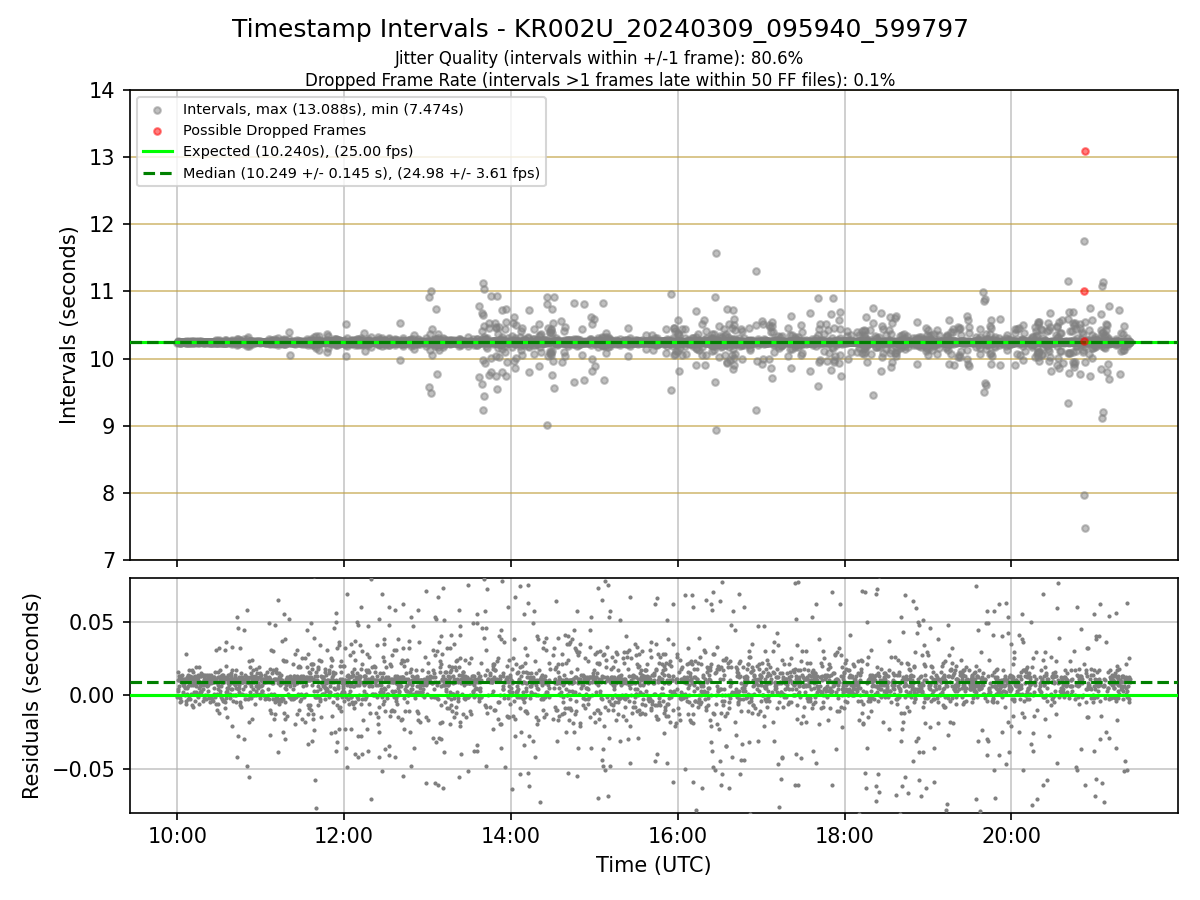Click the 'Expected (10.240s), (25.00 fps)' legend entry
This screenshot has height=900, width=1200.
coord(298,151)
